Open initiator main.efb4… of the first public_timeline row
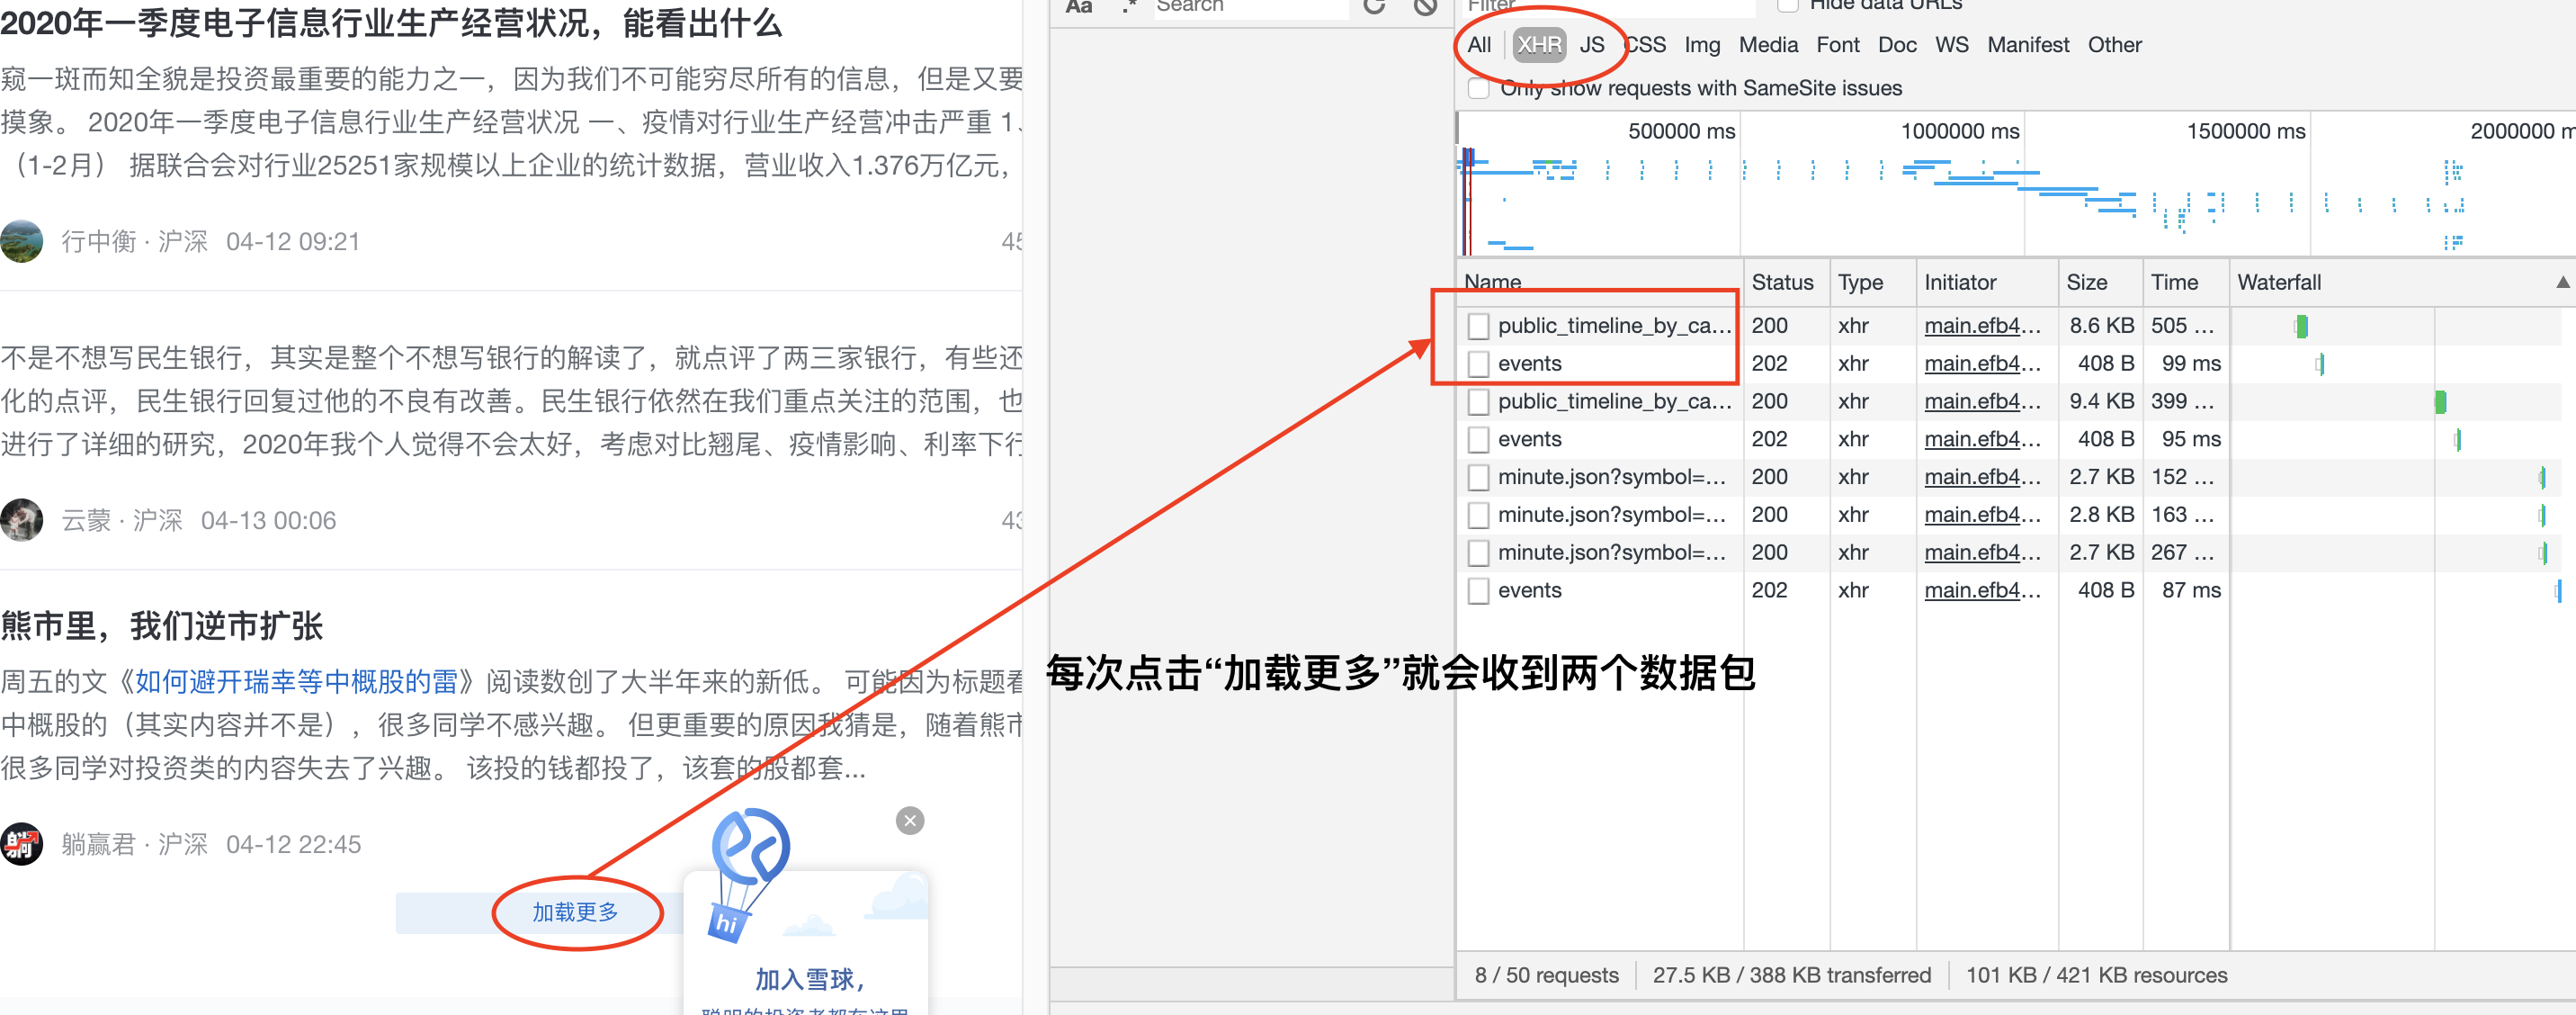This screenshot has height=1015, width=2576. [x=1982, y=326]
